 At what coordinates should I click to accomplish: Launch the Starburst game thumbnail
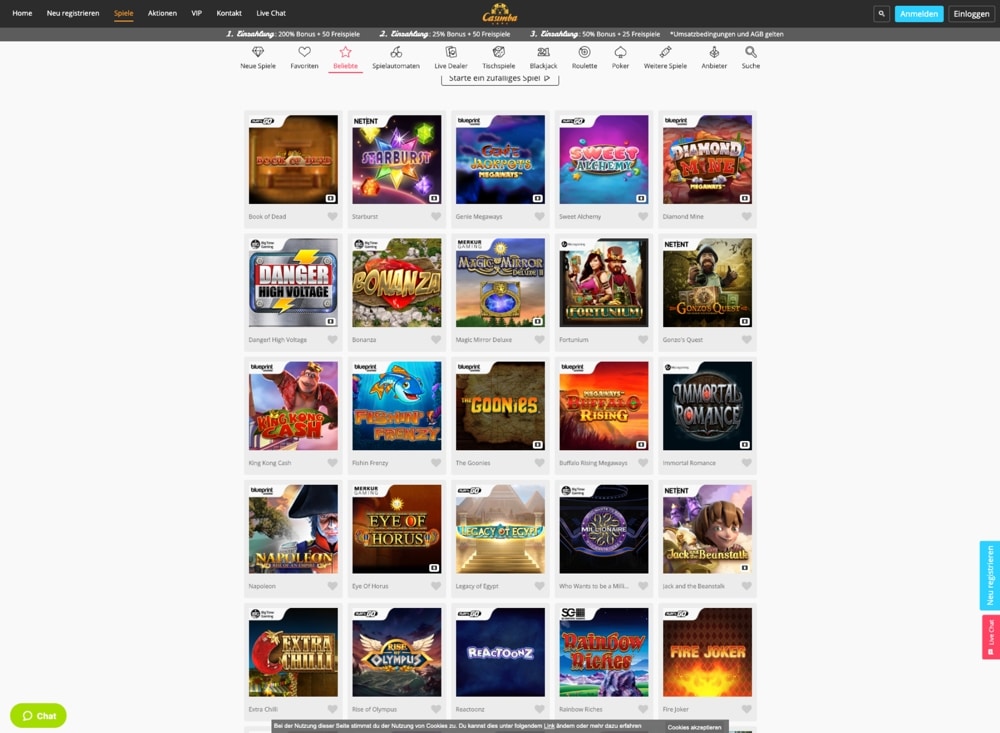[x=397, y=159]
